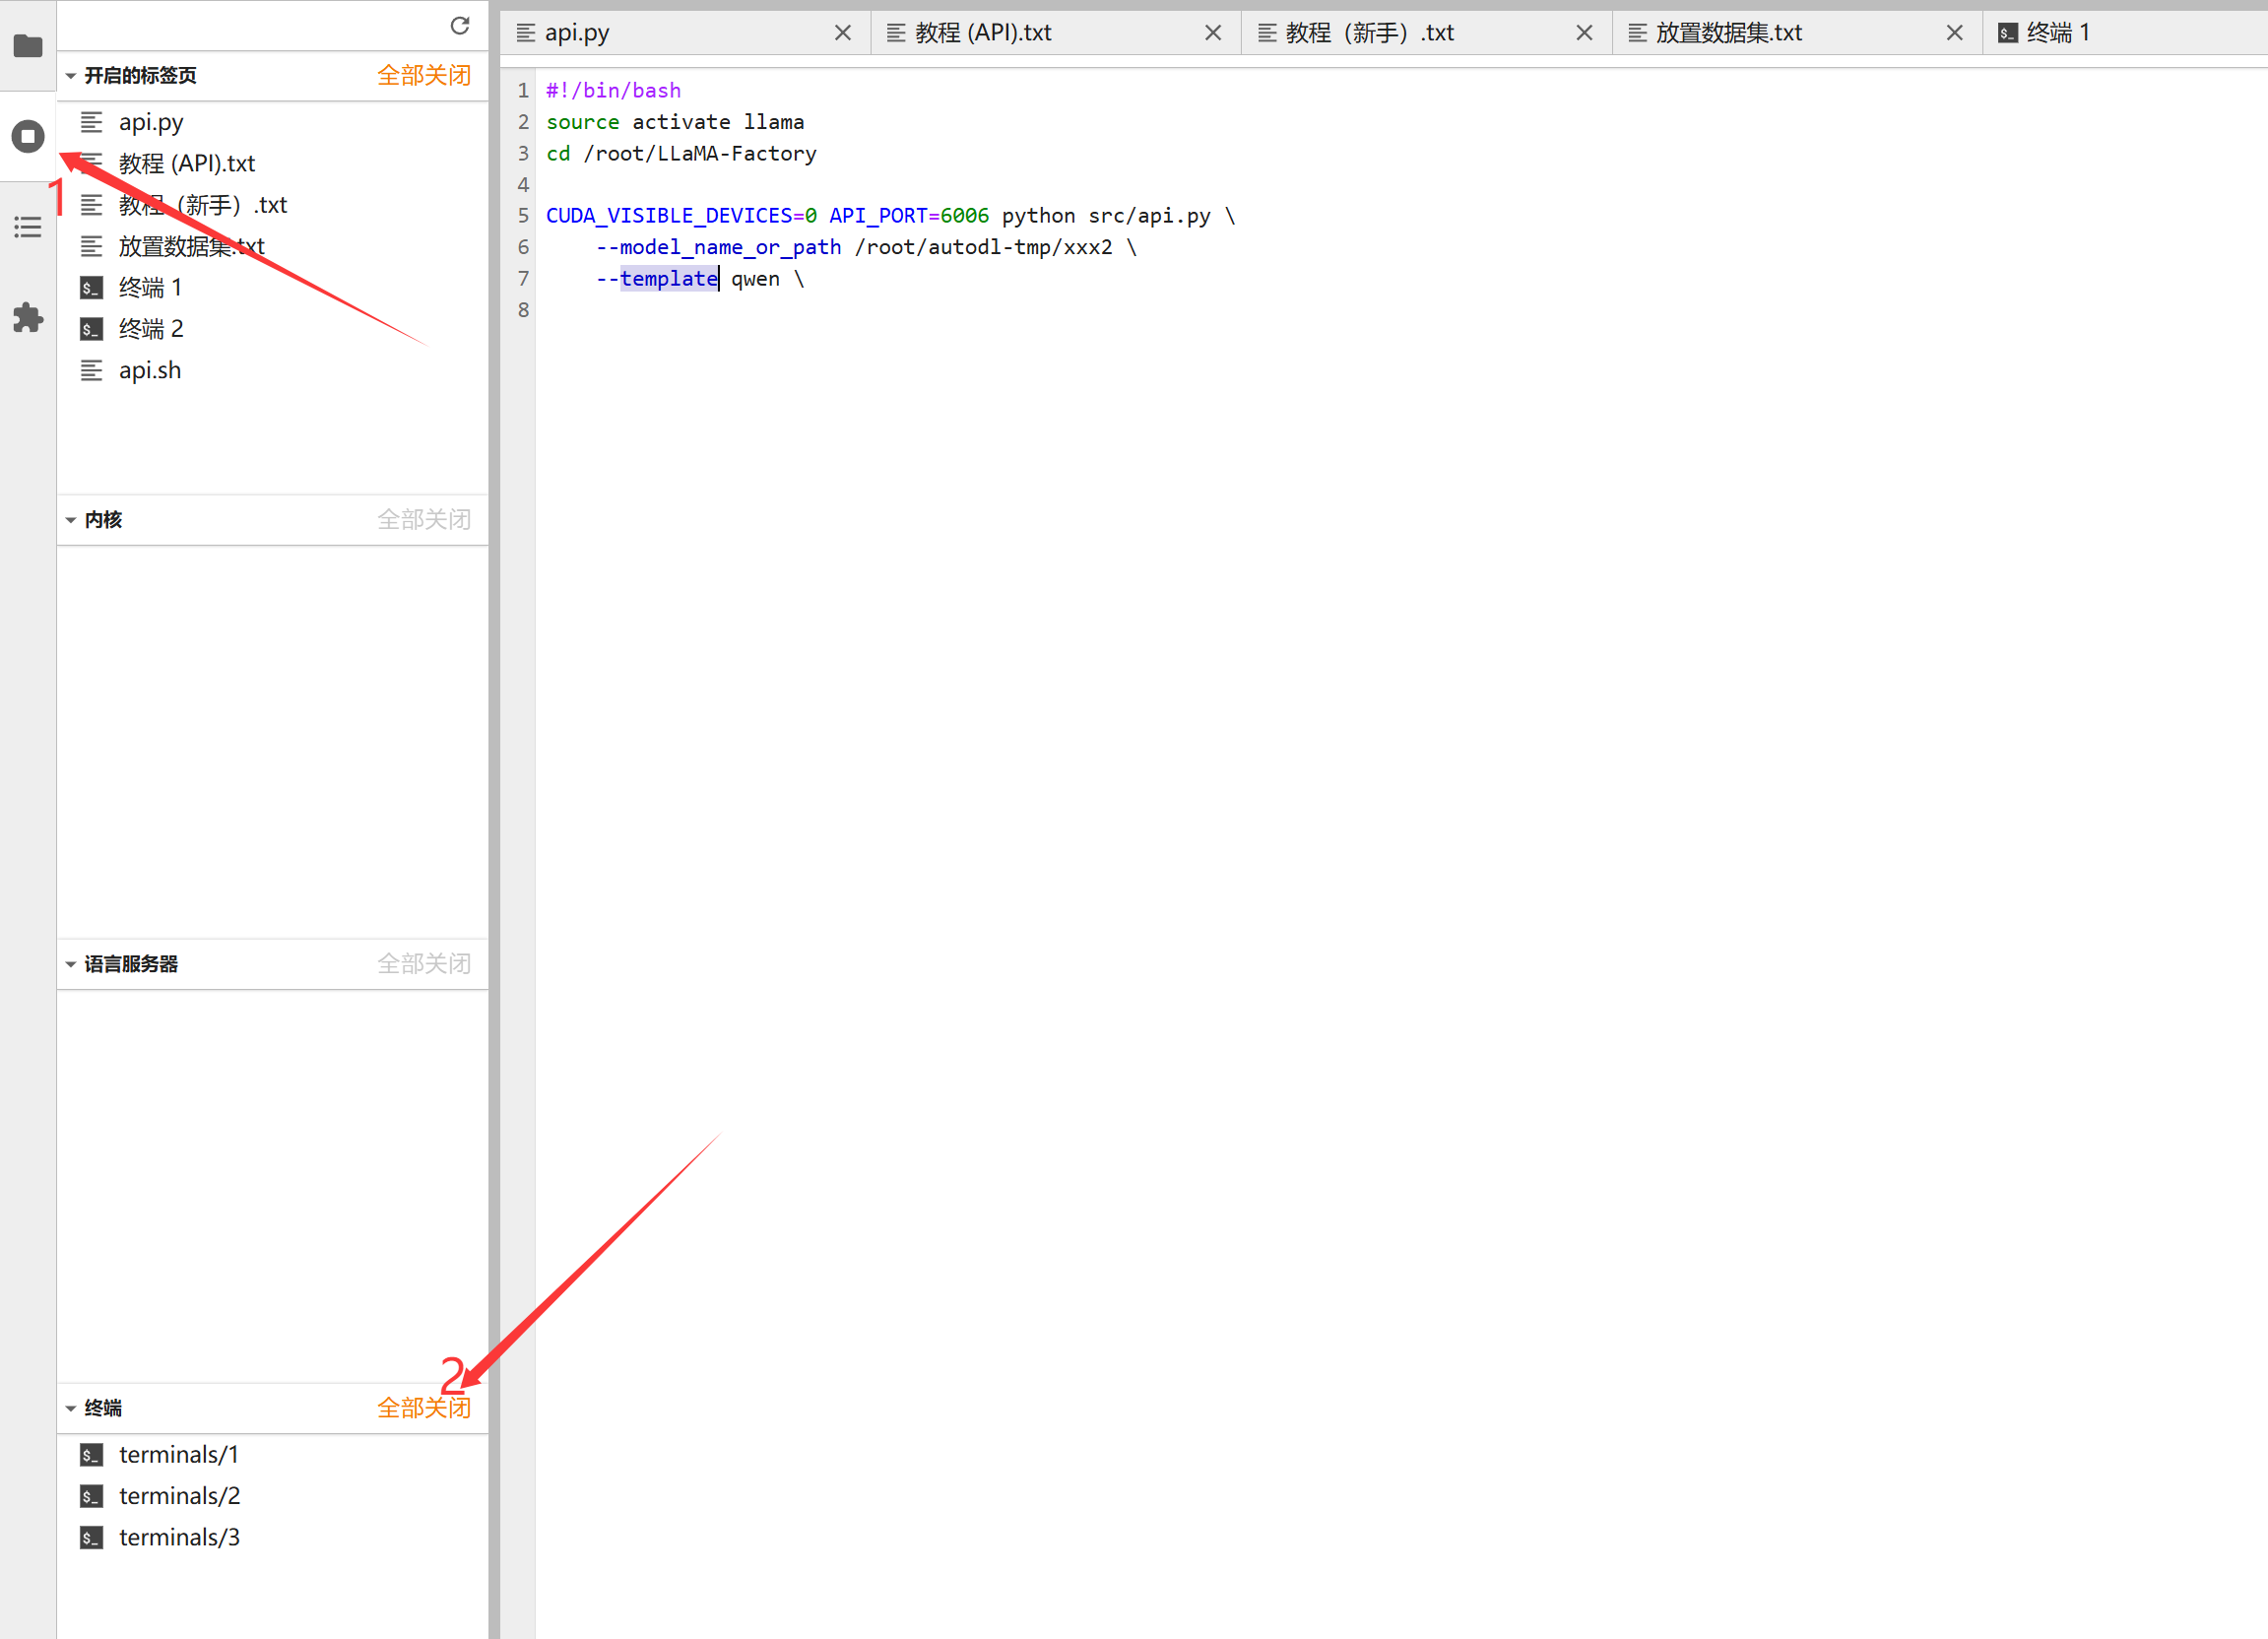
Task: Open the extension manager puzzle icon
Action: point(28,318)
